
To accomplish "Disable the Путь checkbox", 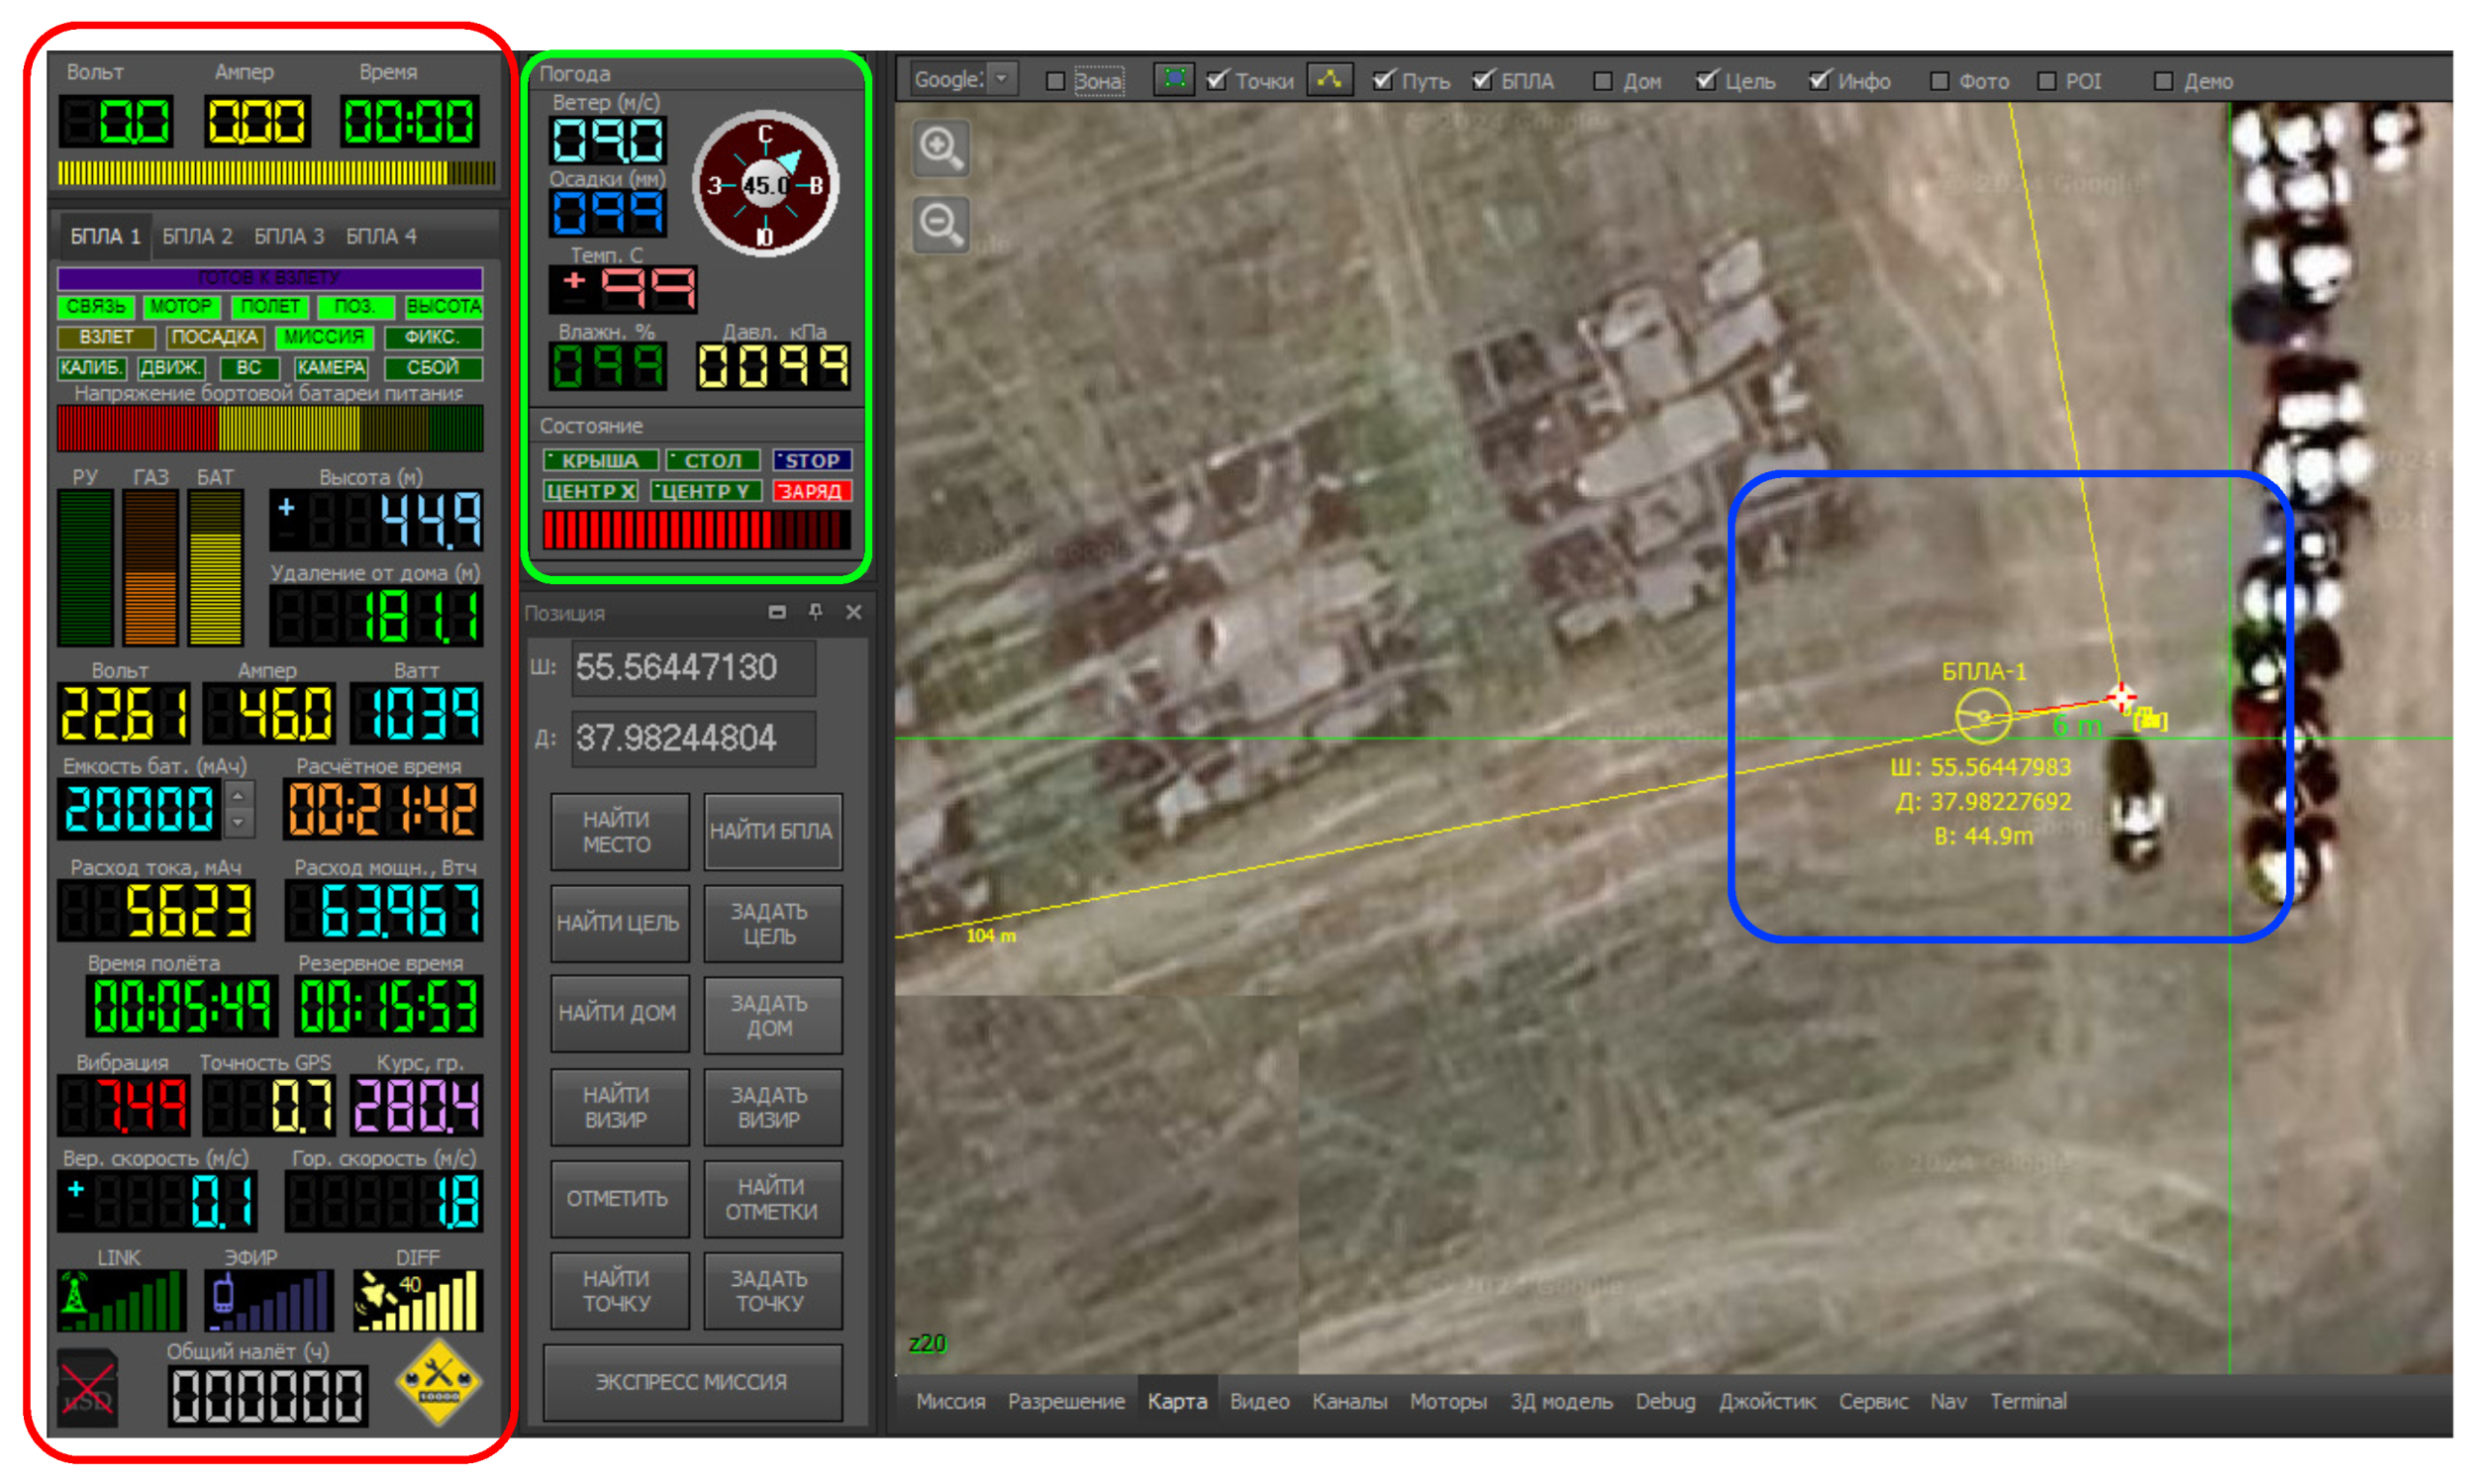I will tap(1383, 80).
